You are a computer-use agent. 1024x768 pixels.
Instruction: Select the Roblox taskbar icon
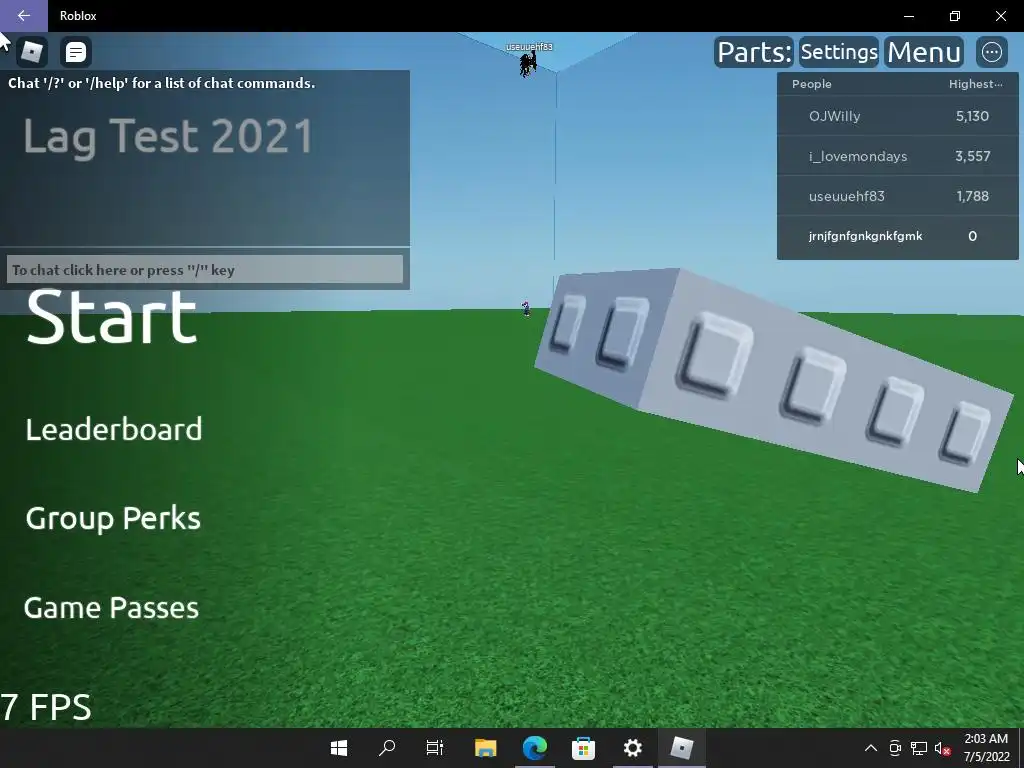(x=681, y=748)
